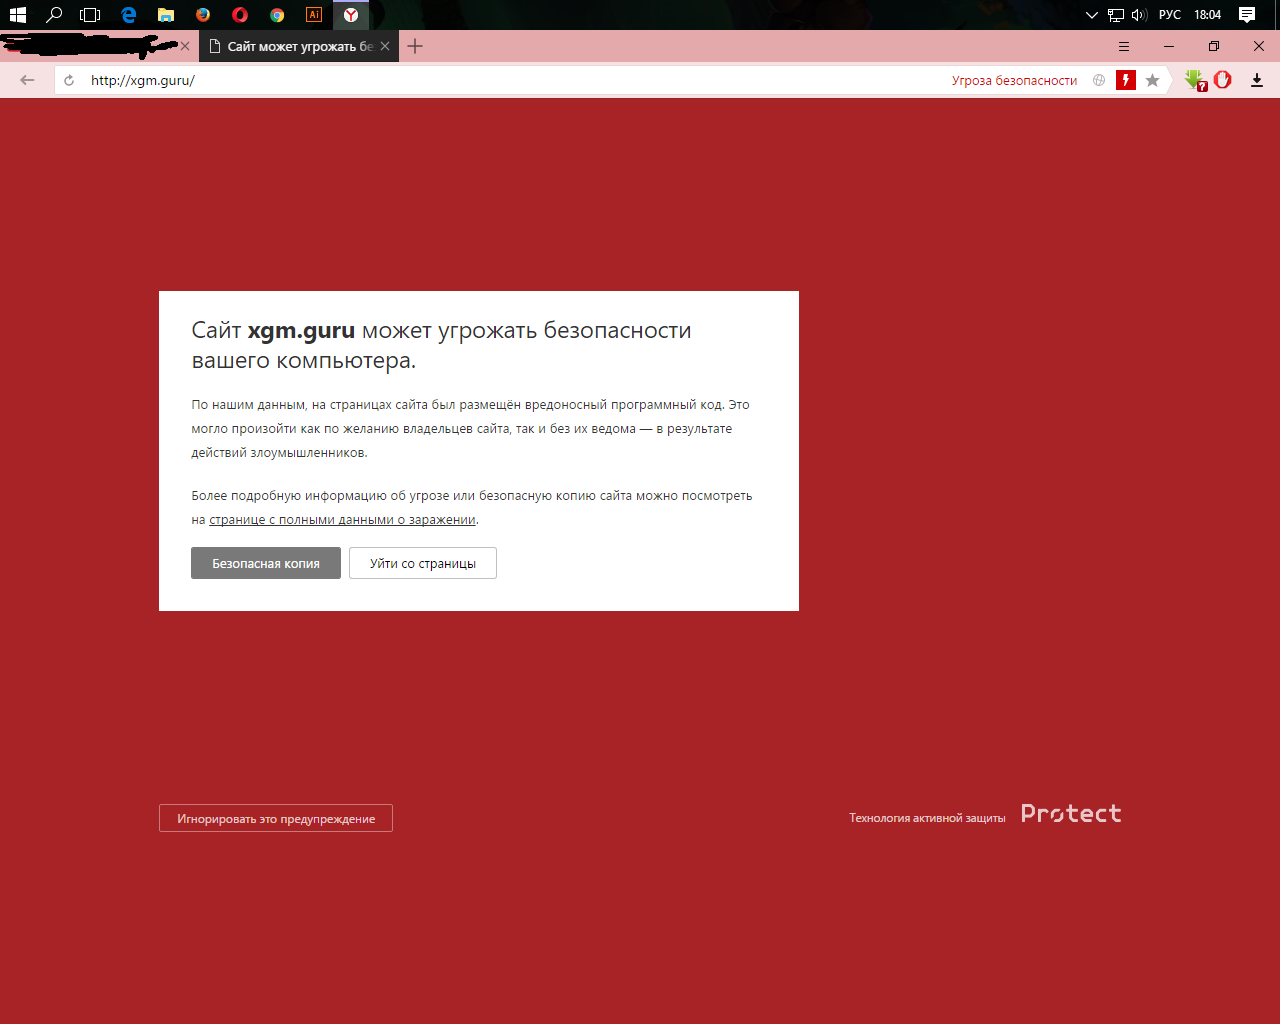Switch the РУС input language indicator
Image resolution: width=1280 pixels, height=1024 pixels.
pos(1170,15)
